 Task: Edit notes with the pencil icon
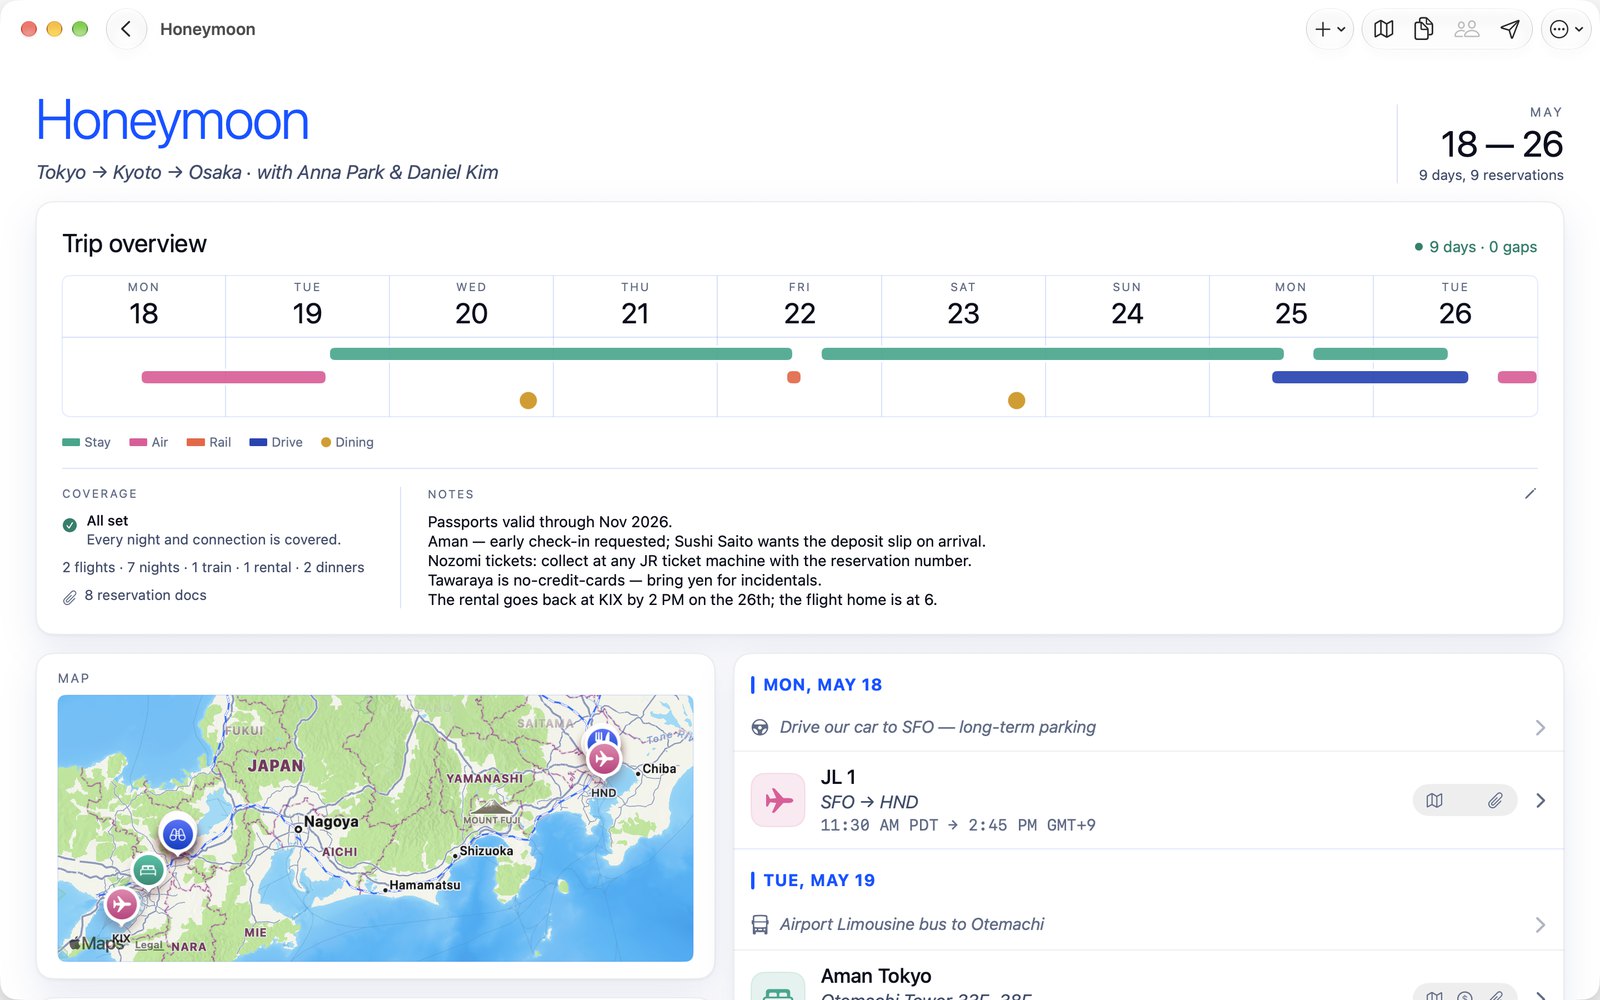pyautogui.click(x=1530, y=494)
